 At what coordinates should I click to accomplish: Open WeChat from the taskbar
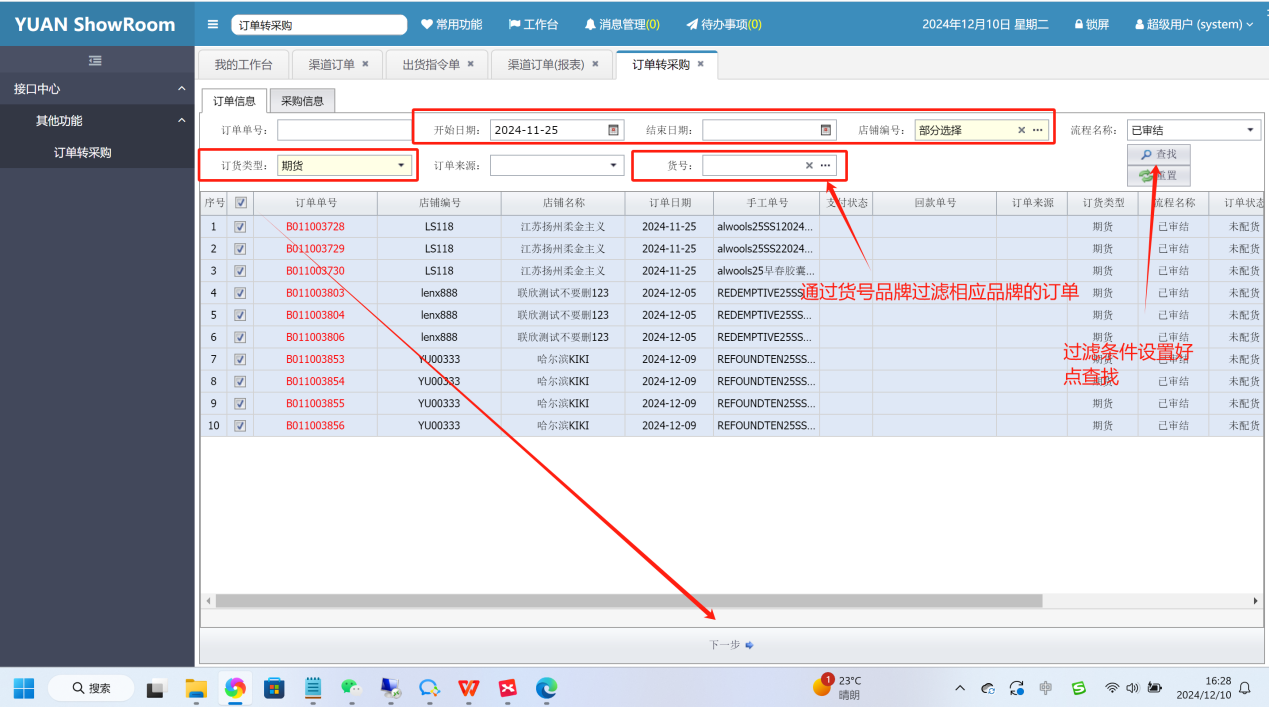click(351, 688)
